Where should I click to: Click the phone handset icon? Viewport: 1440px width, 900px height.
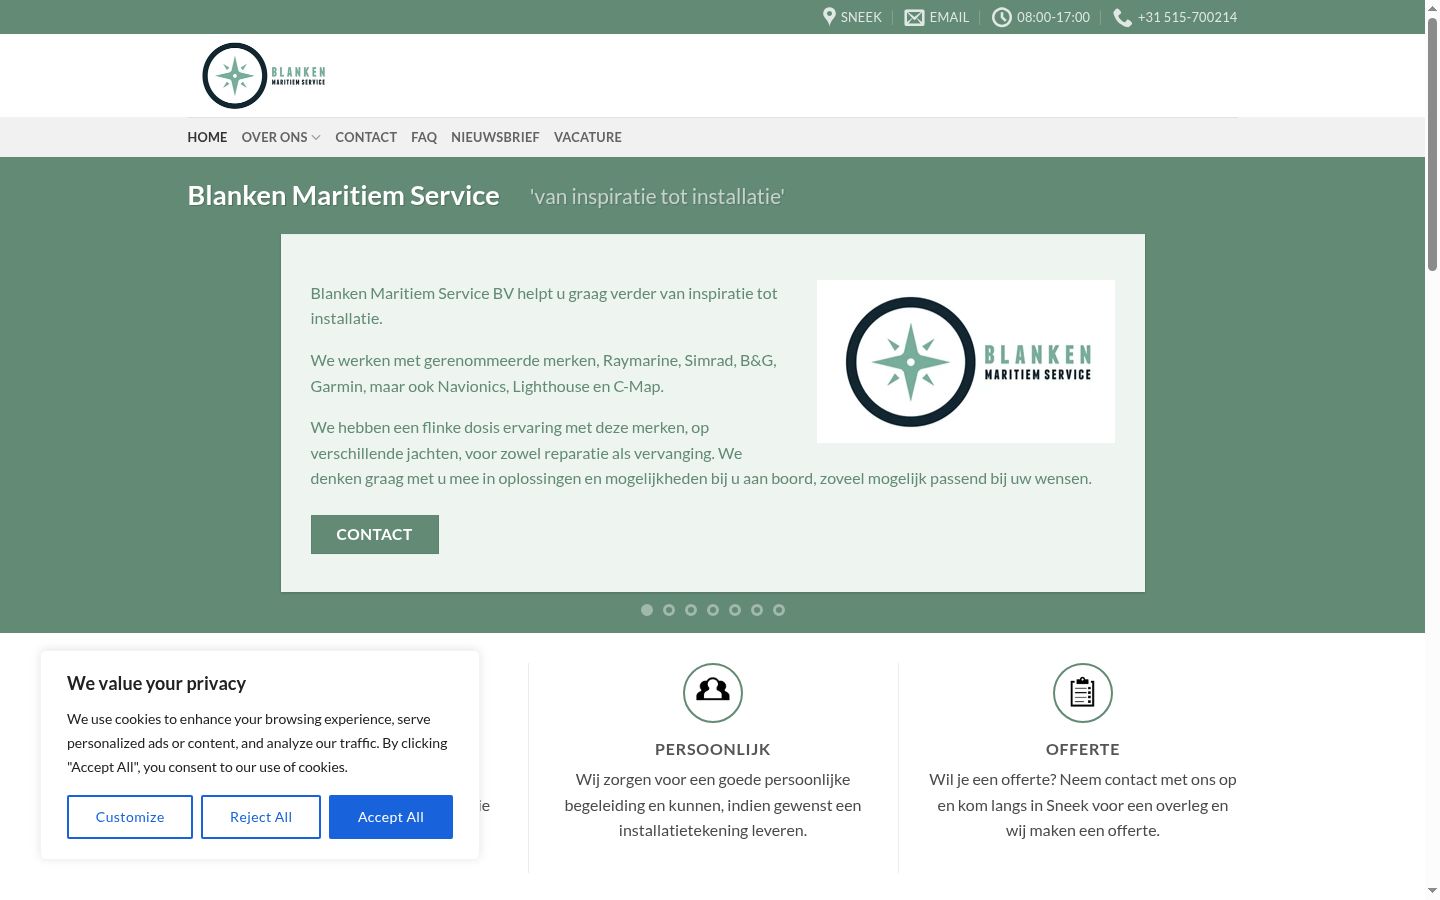coord(1122,17)
